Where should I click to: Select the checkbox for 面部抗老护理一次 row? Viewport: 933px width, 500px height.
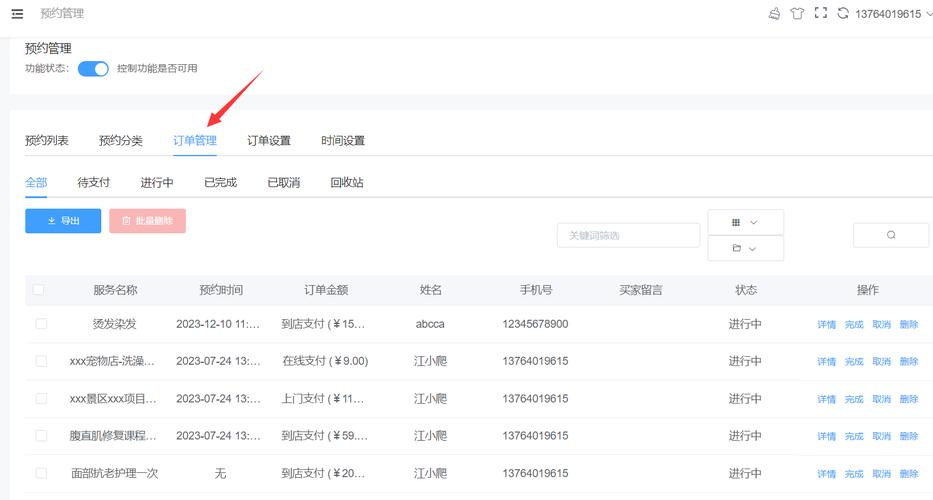pyautogui.click(x=41, y=473)
